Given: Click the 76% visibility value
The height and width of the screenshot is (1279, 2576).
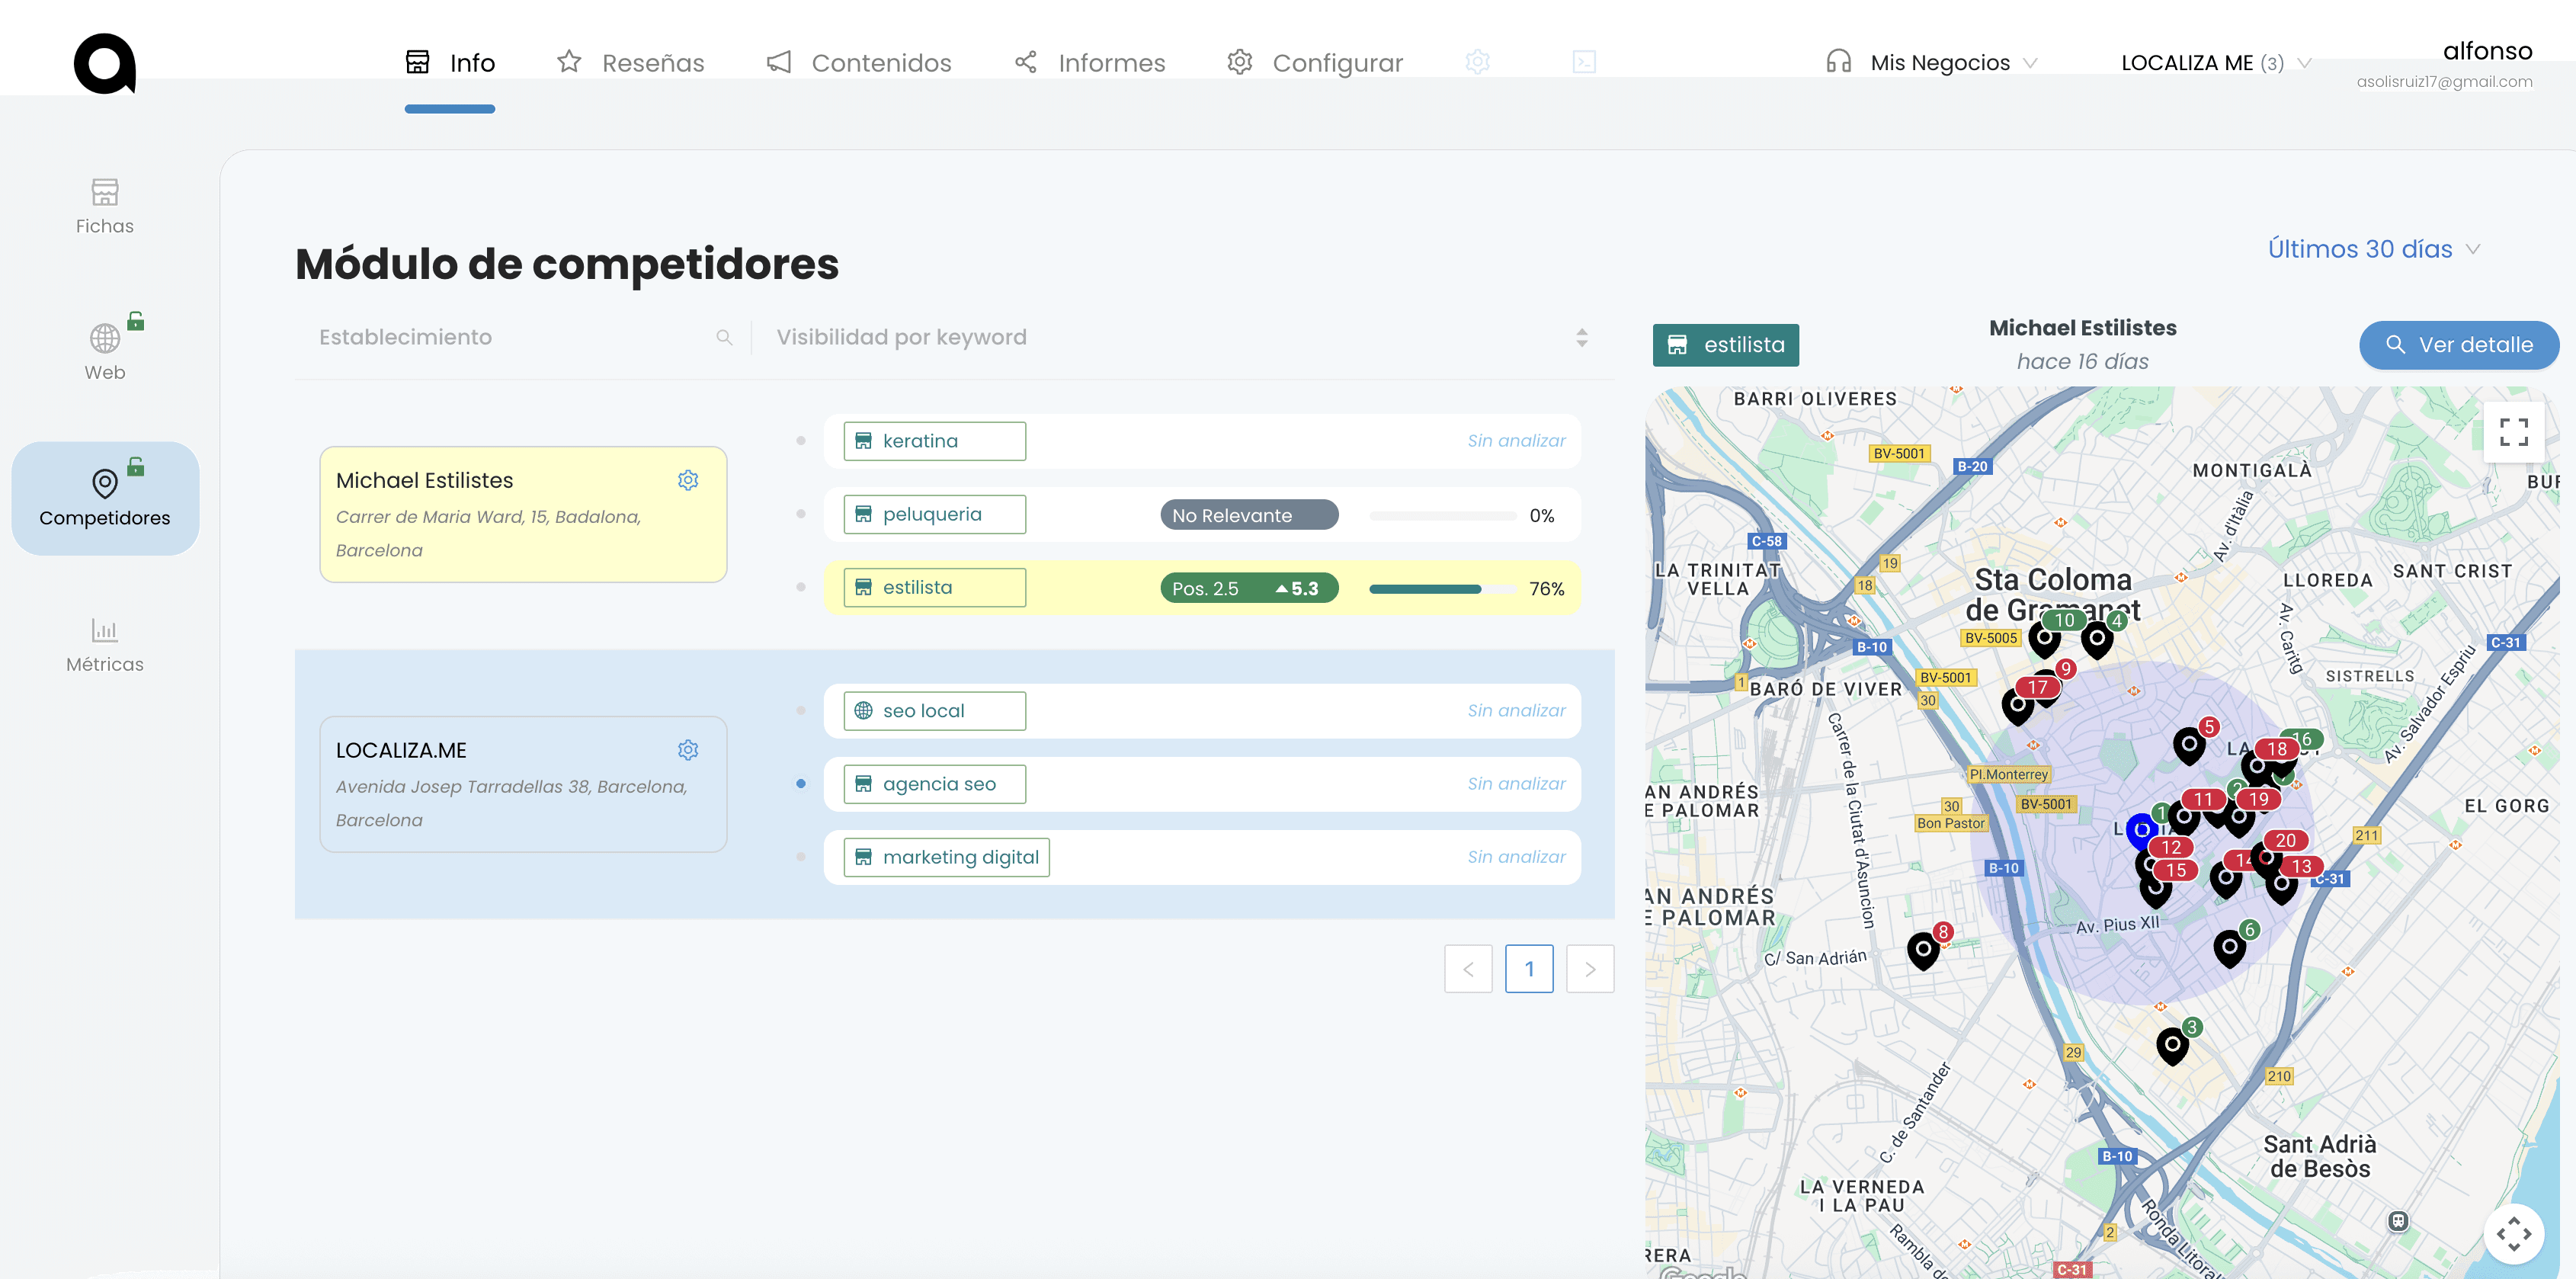Looking at the screenshot, I should click(1546, 589).
